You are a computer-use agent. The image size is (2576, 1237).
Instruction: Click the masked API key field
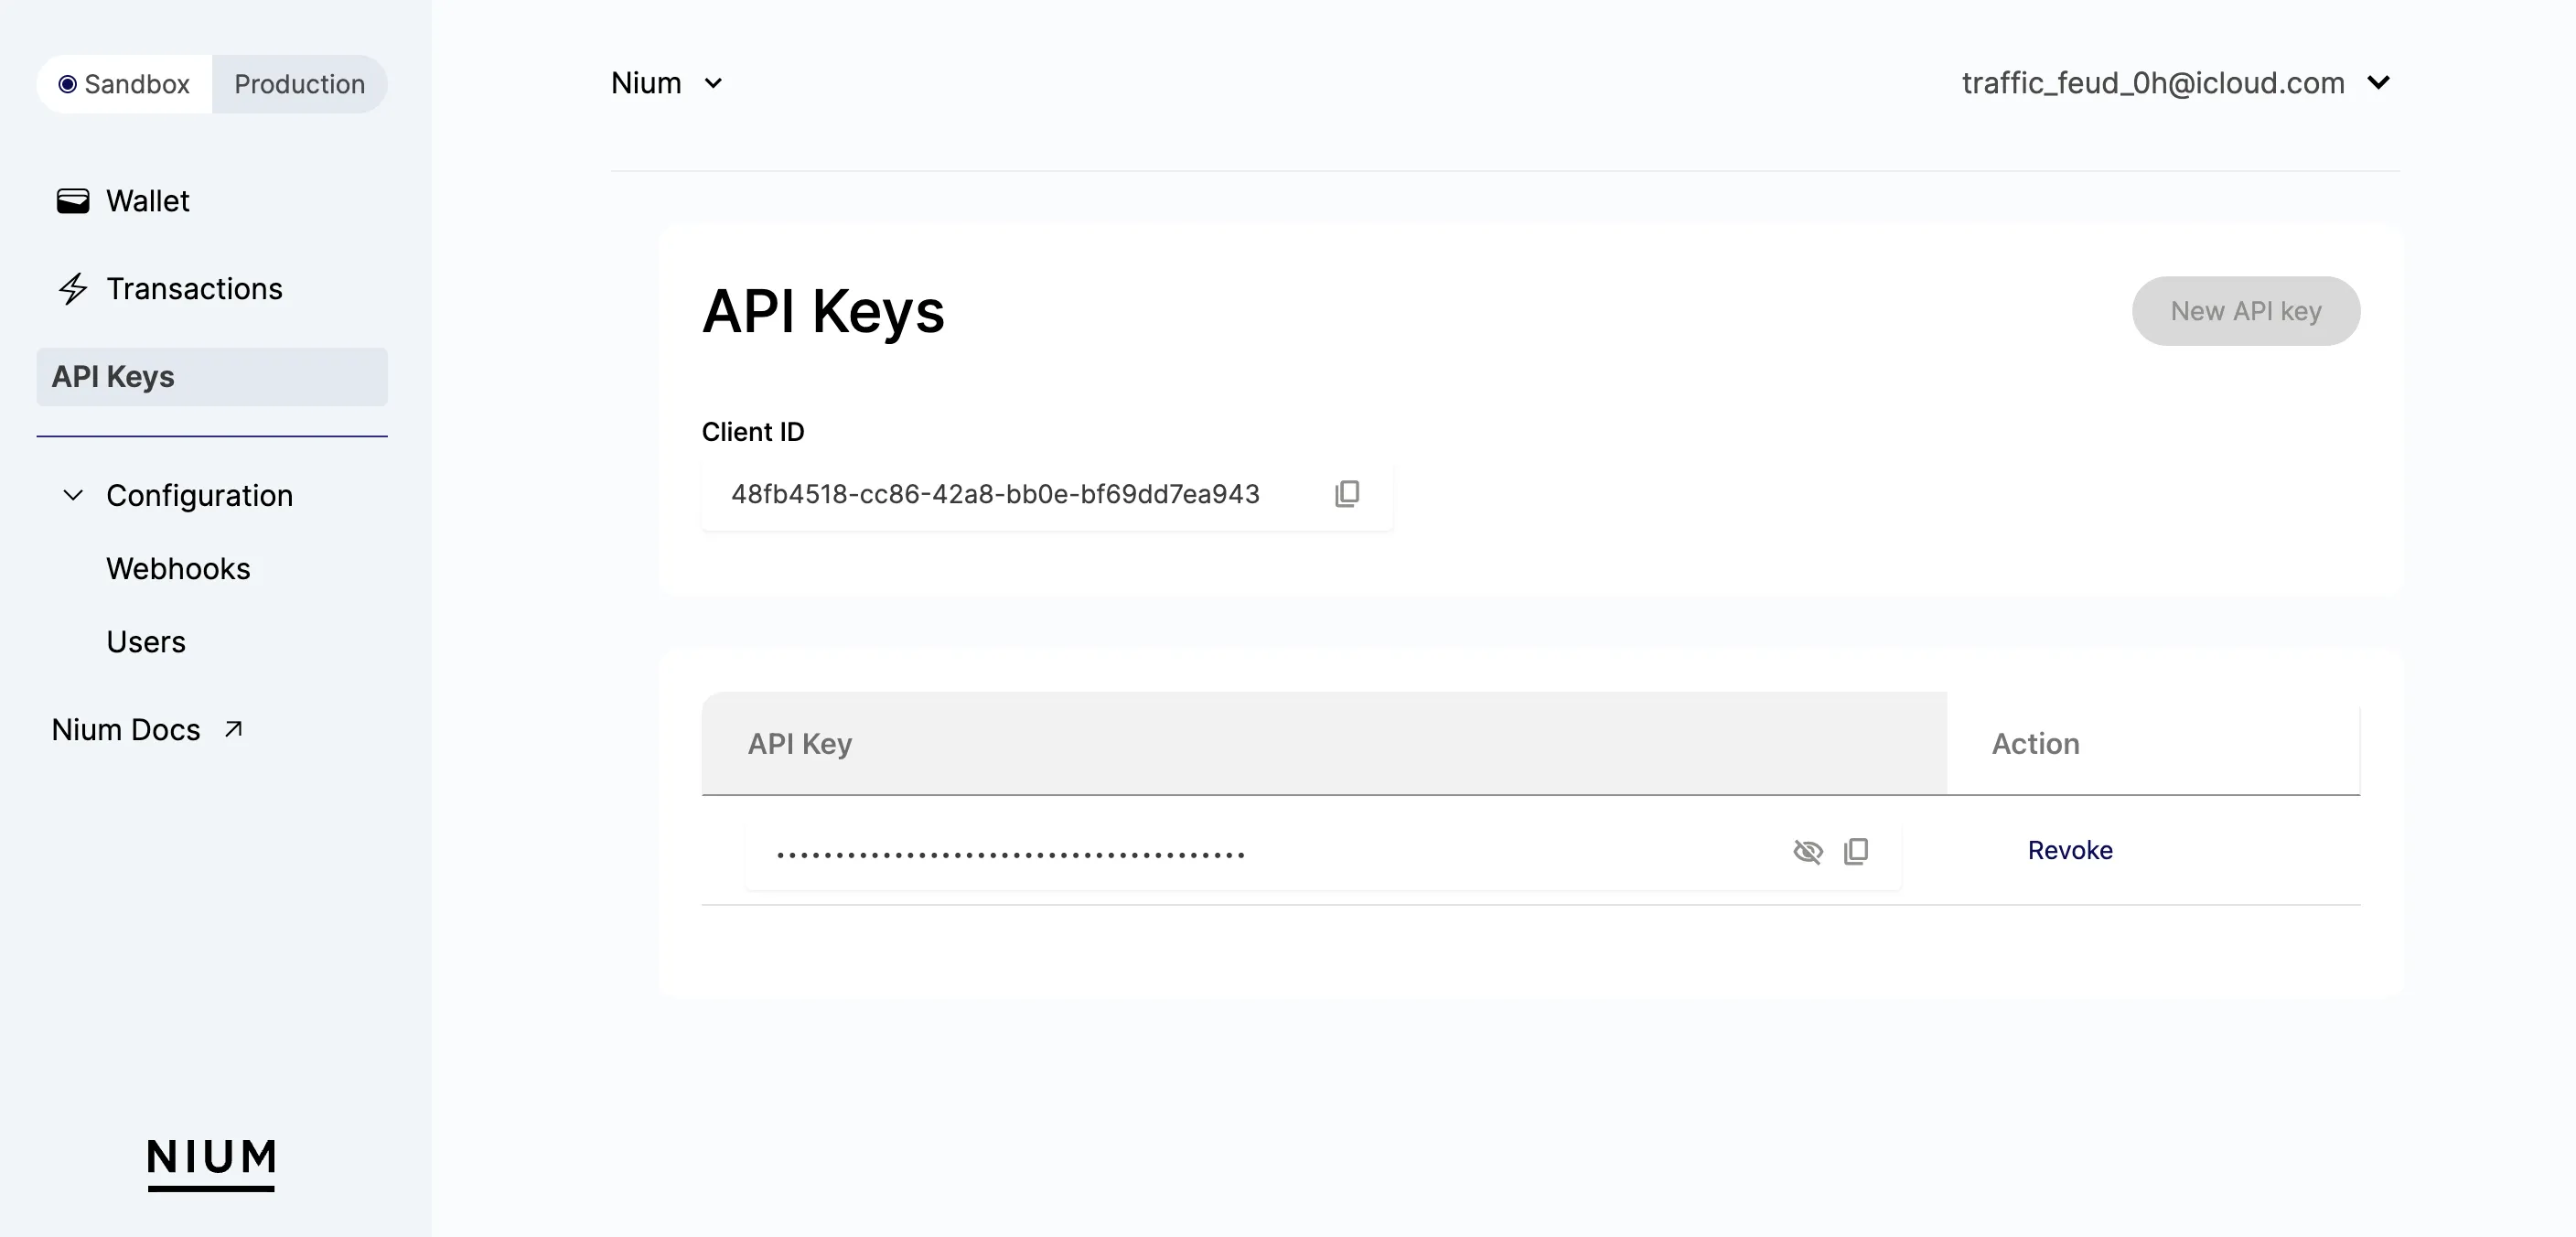pos(1323,852)
